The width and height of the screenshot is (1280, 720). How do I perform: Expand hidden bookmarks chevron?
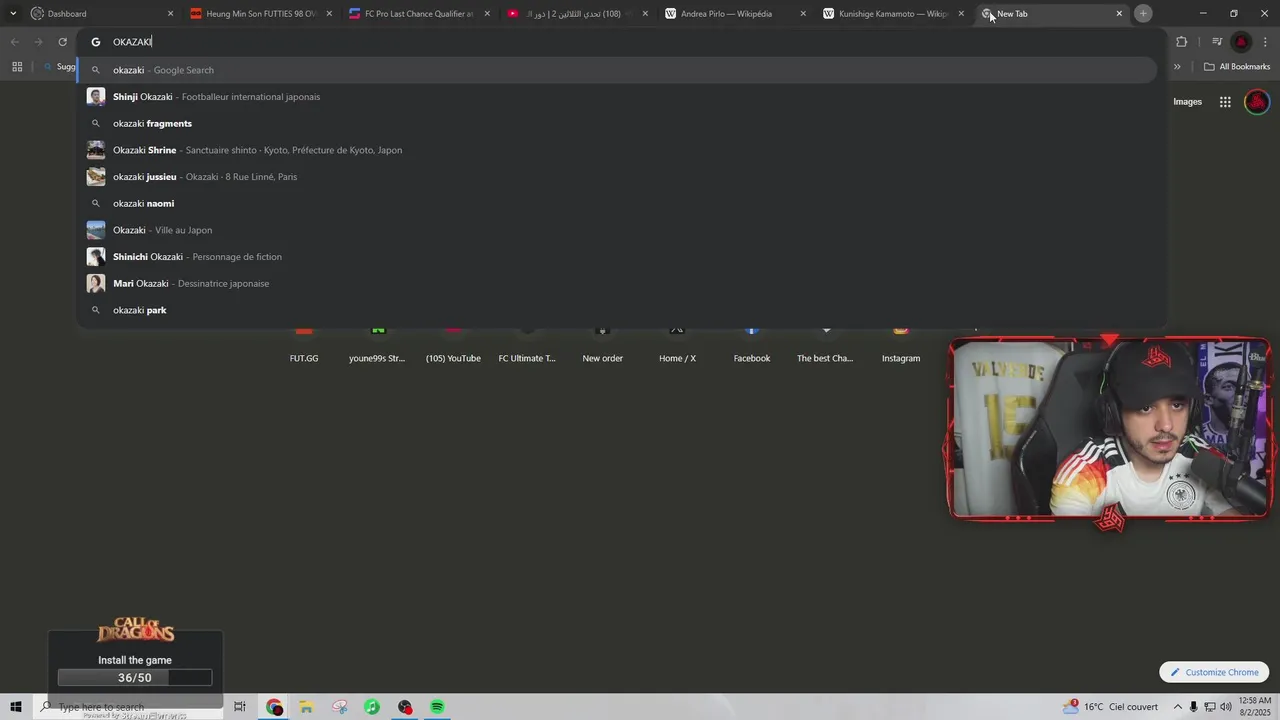coord(1177,67)
